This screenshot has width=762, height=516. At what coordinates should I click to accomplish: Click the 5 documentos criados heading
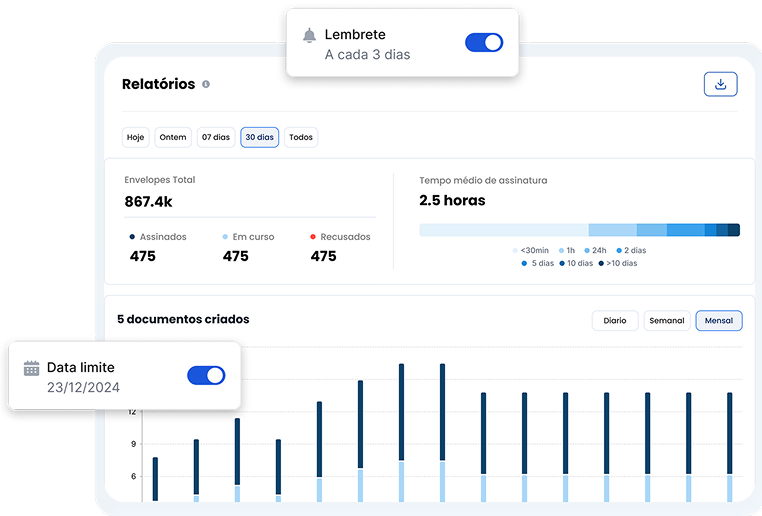[x=183, y=319]
